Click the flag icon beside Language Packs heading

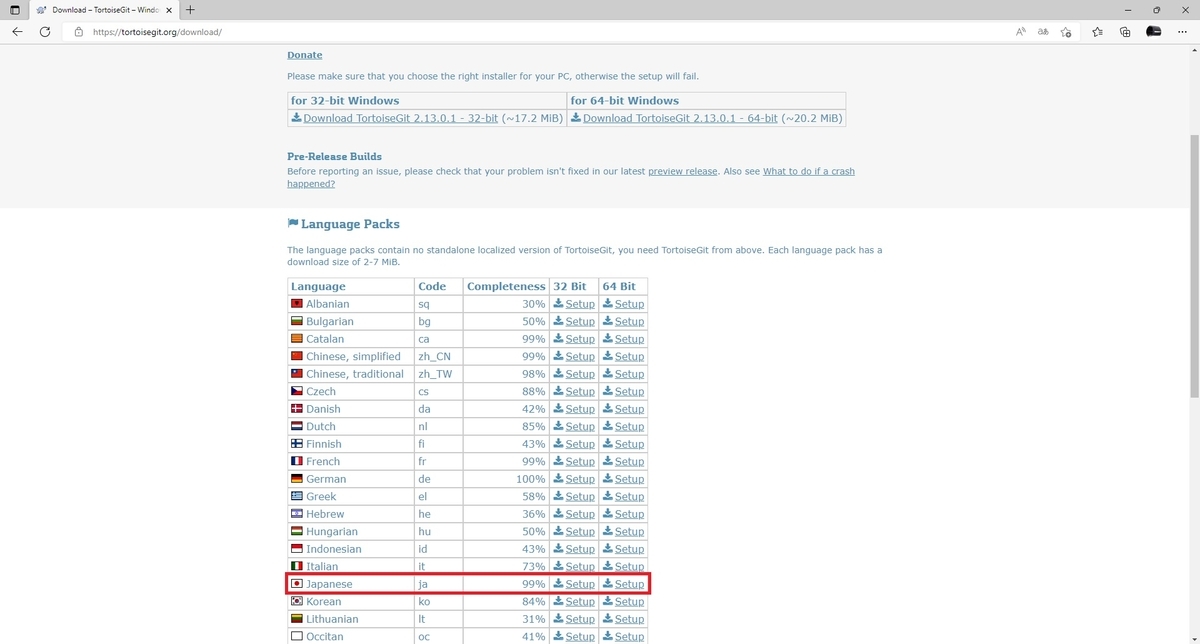click(292, 224)
